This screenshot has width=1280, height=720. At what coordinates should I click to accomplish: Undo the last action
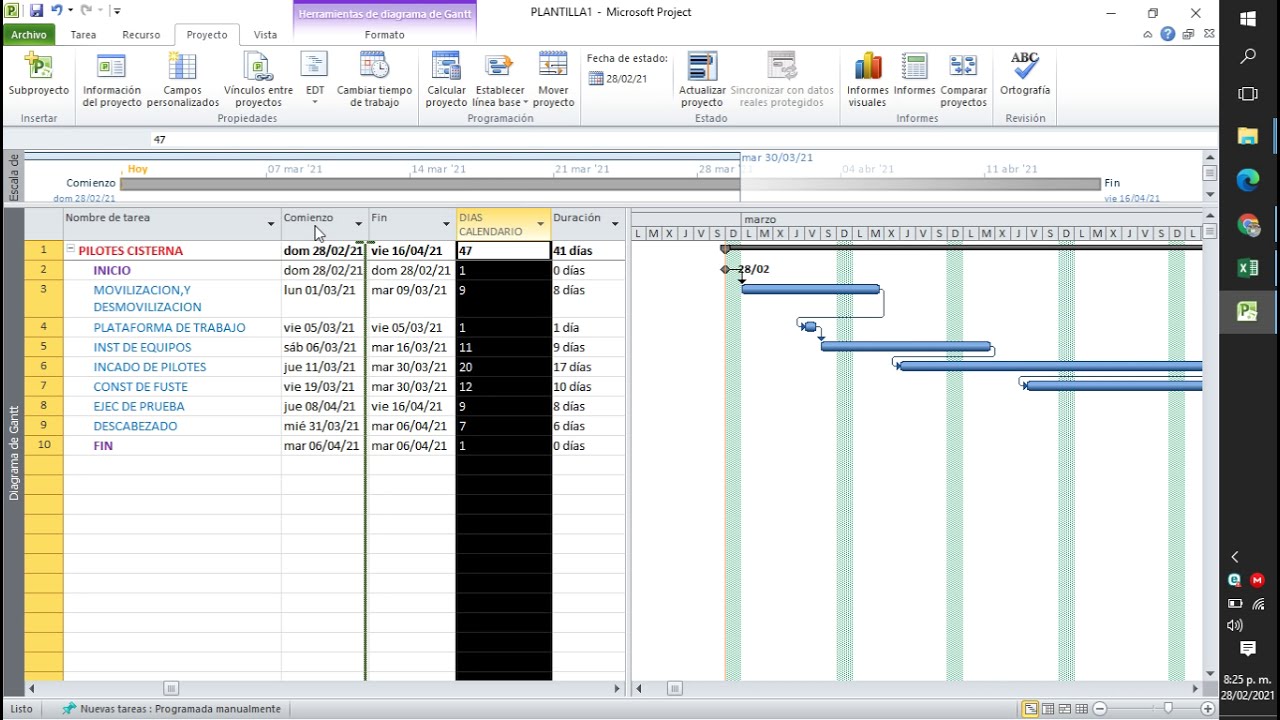tap(56, 11)
